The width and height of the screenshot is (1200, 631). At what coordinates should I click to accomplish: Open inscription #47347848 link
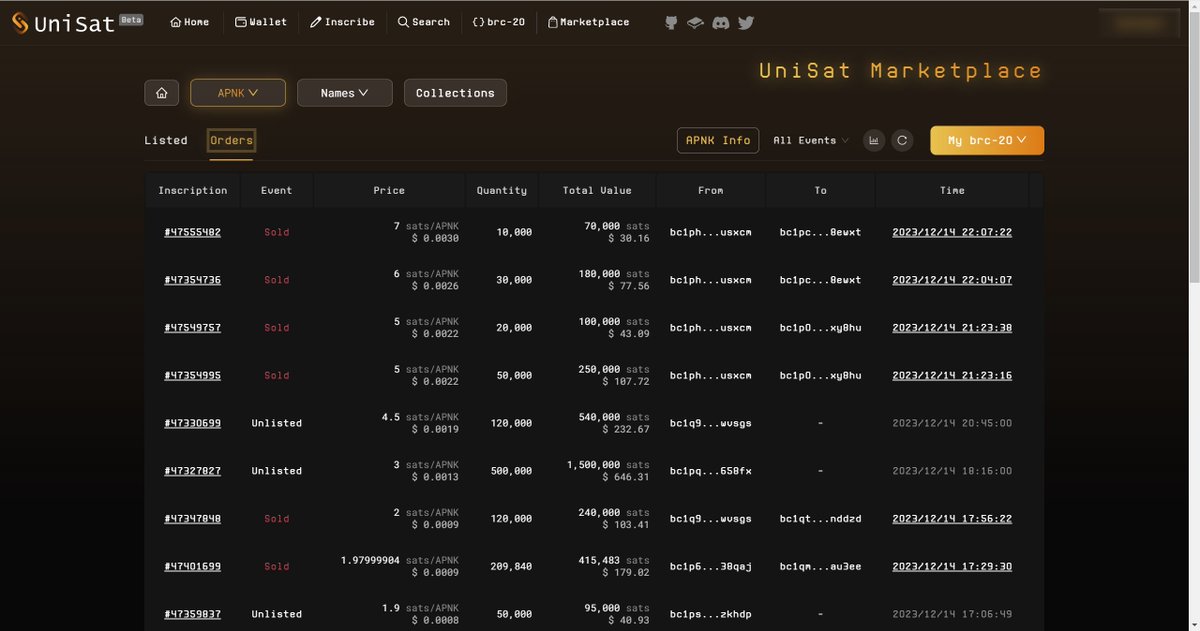[193, 519]
